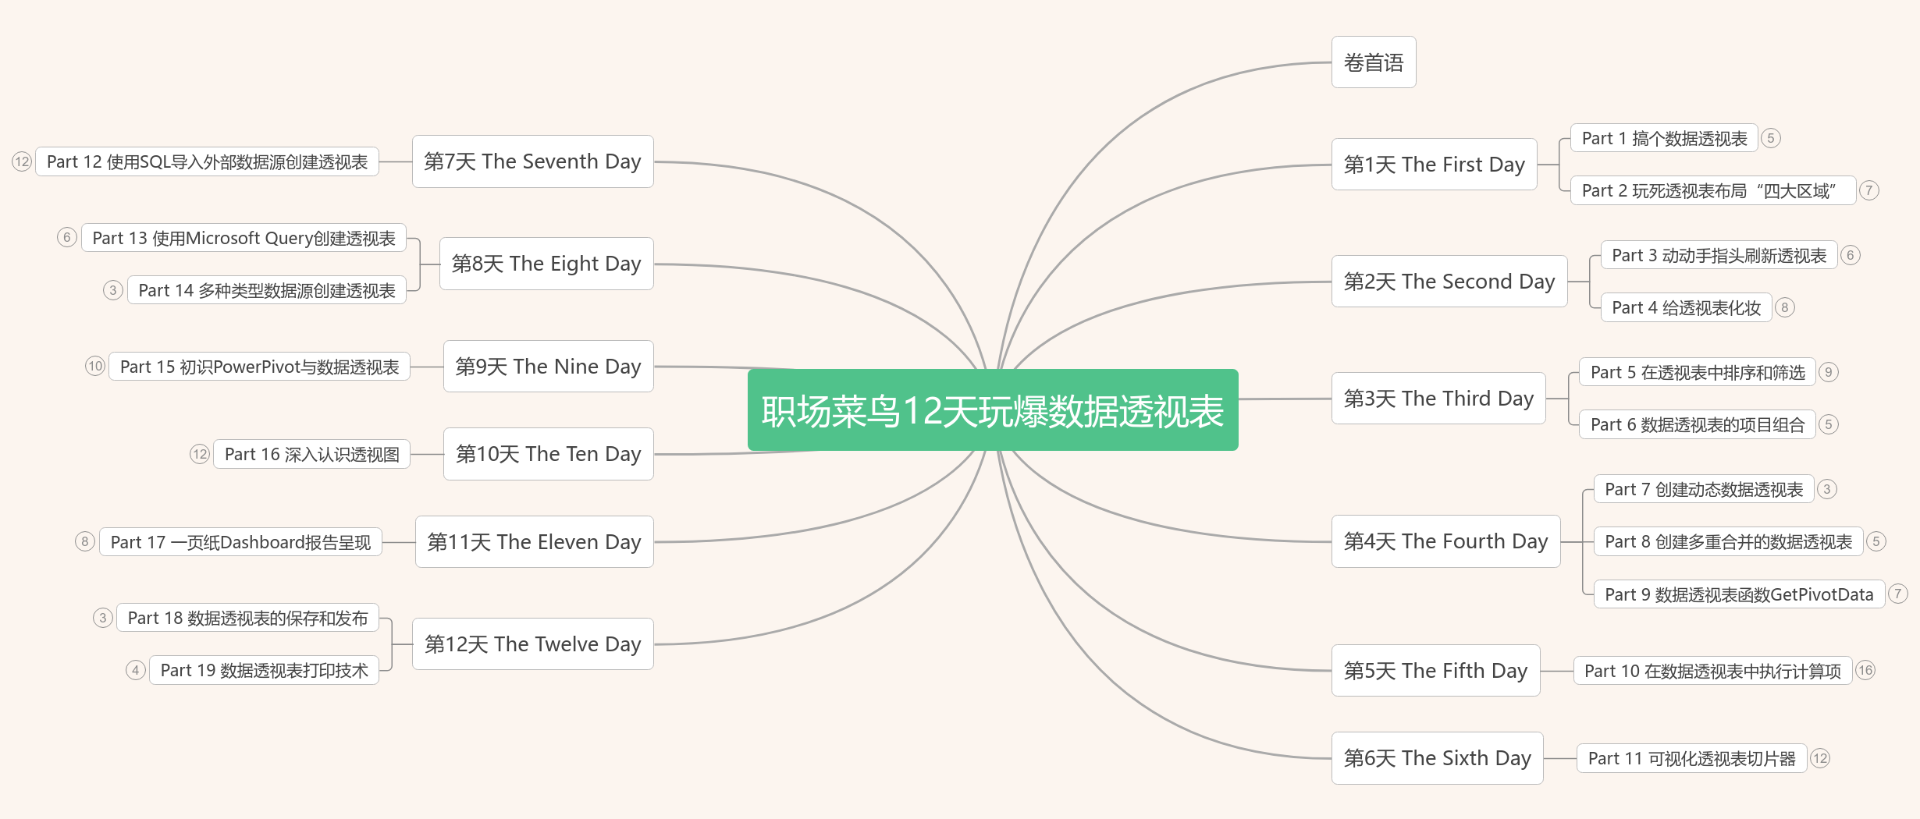Screen dimensions: 1920x819
Task: Select the 第1天 The First Day node
Action: (1433, 164)
